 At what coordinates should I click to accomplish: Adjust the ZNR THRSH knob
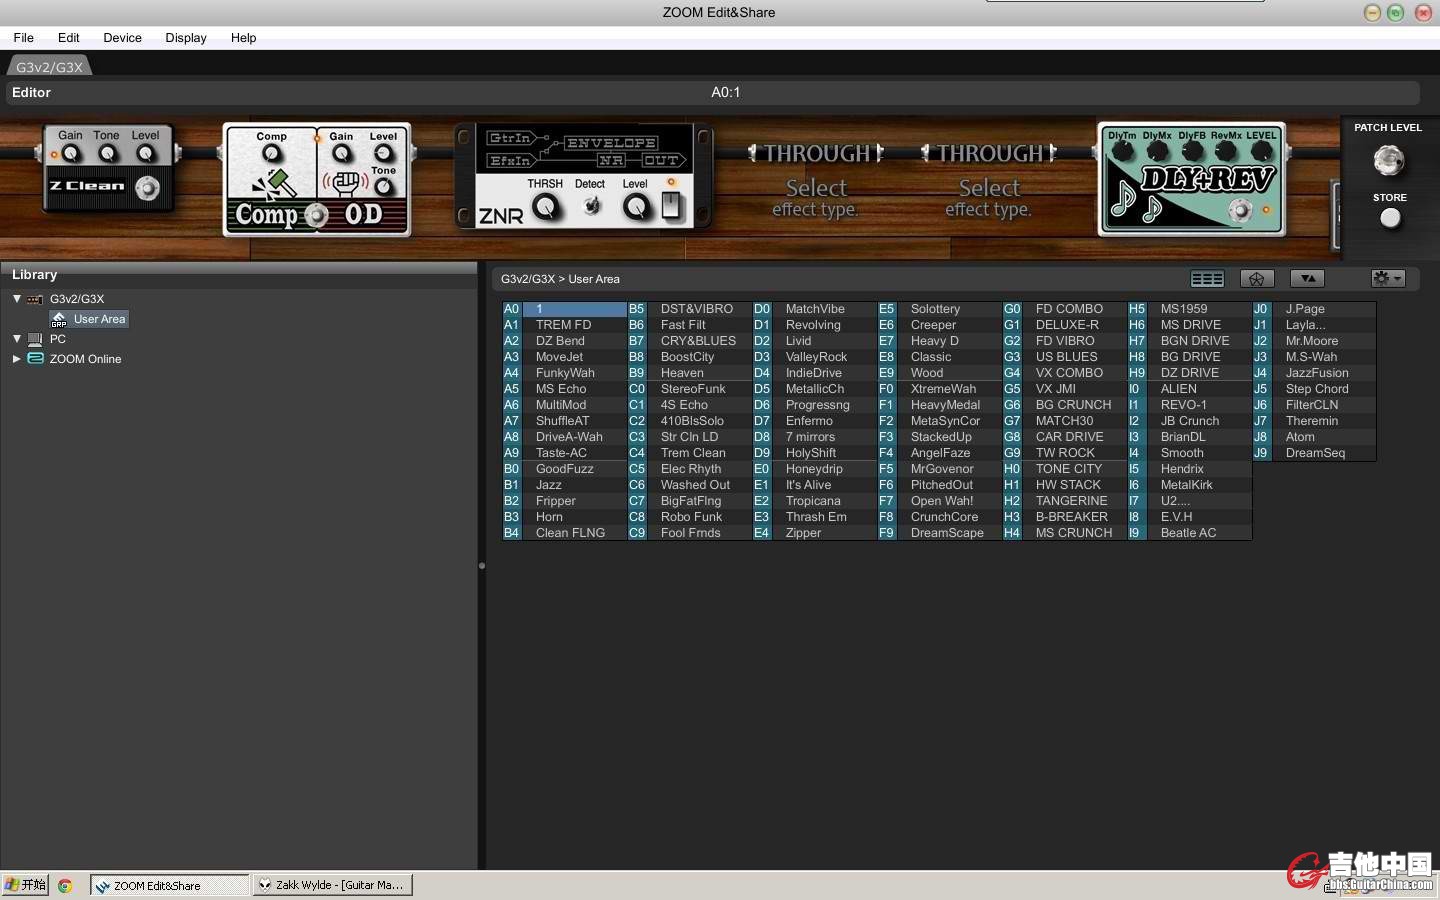pyautogui.click(x=545, y=207)
